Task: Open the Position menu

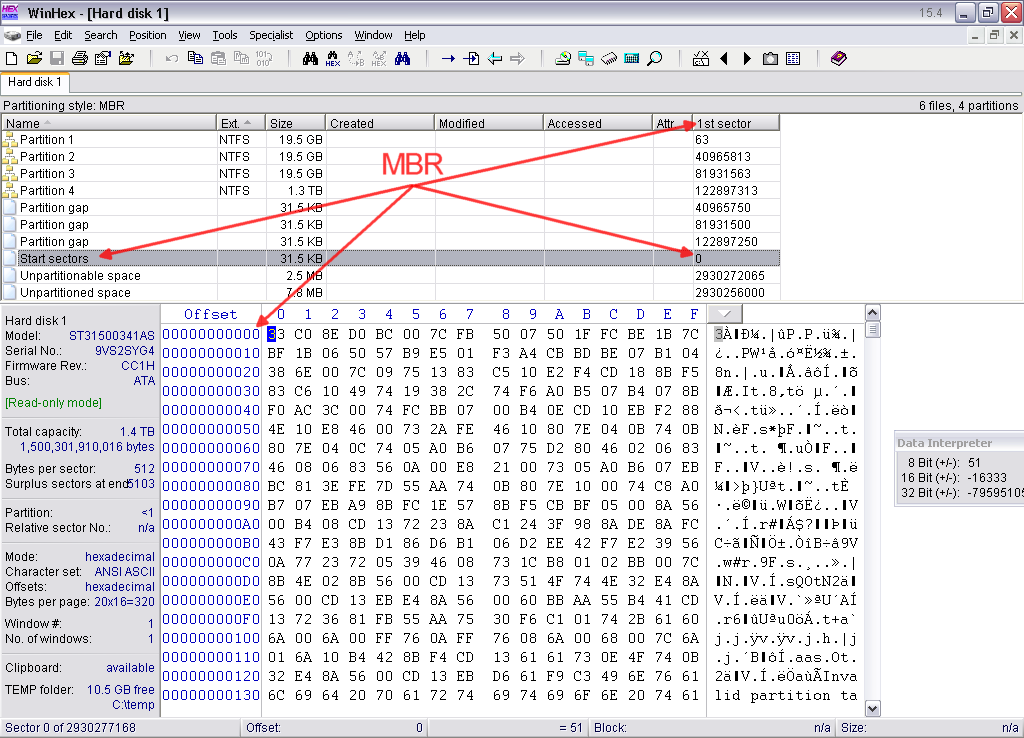Action: 148,35
